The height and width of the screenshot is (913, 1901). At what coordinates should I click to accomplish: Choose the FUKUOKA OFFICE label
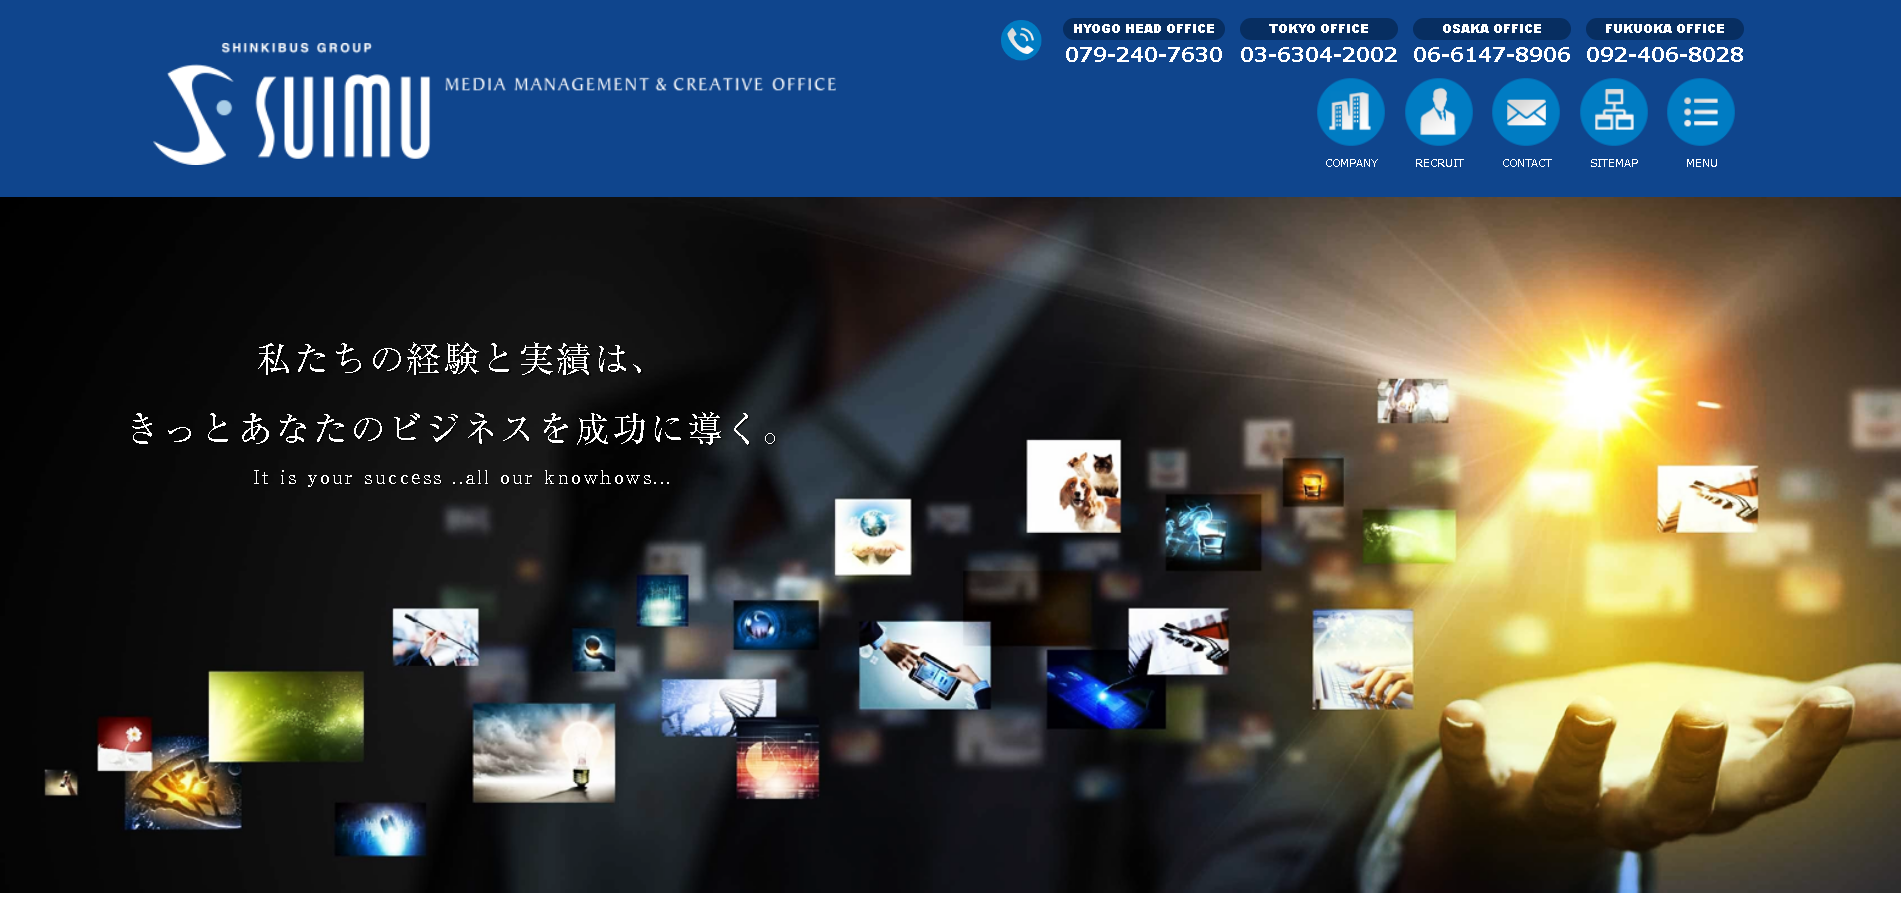[1664, 29]
